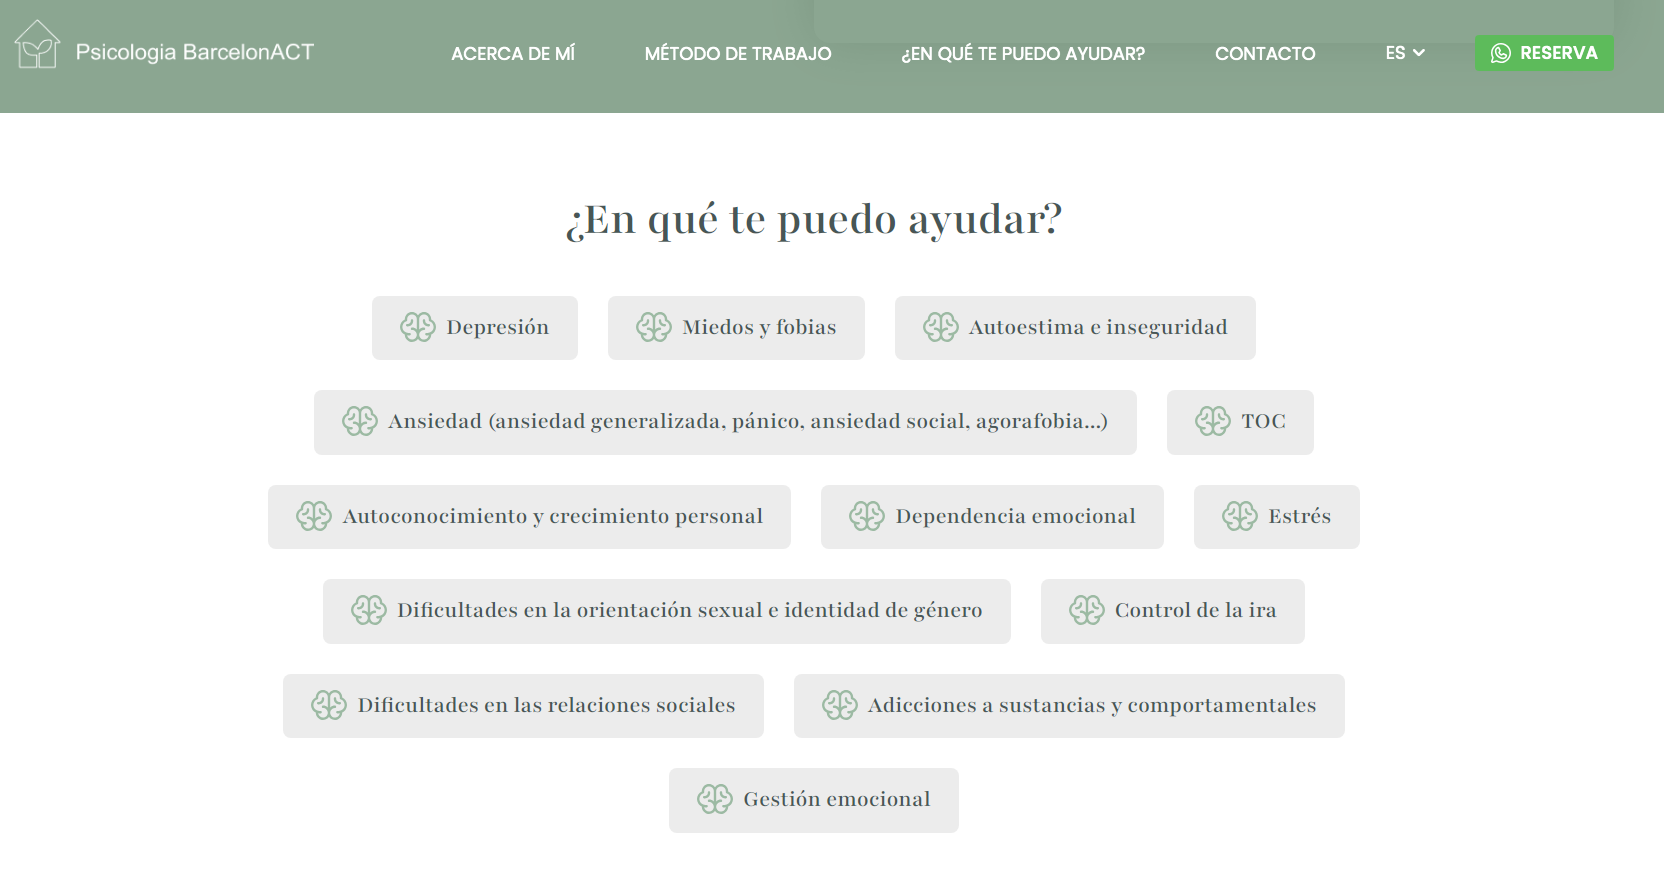This screenshot has height=878, width=1664.
Task: Go to Método de trabajo in navigation
Action: point(738,54)
